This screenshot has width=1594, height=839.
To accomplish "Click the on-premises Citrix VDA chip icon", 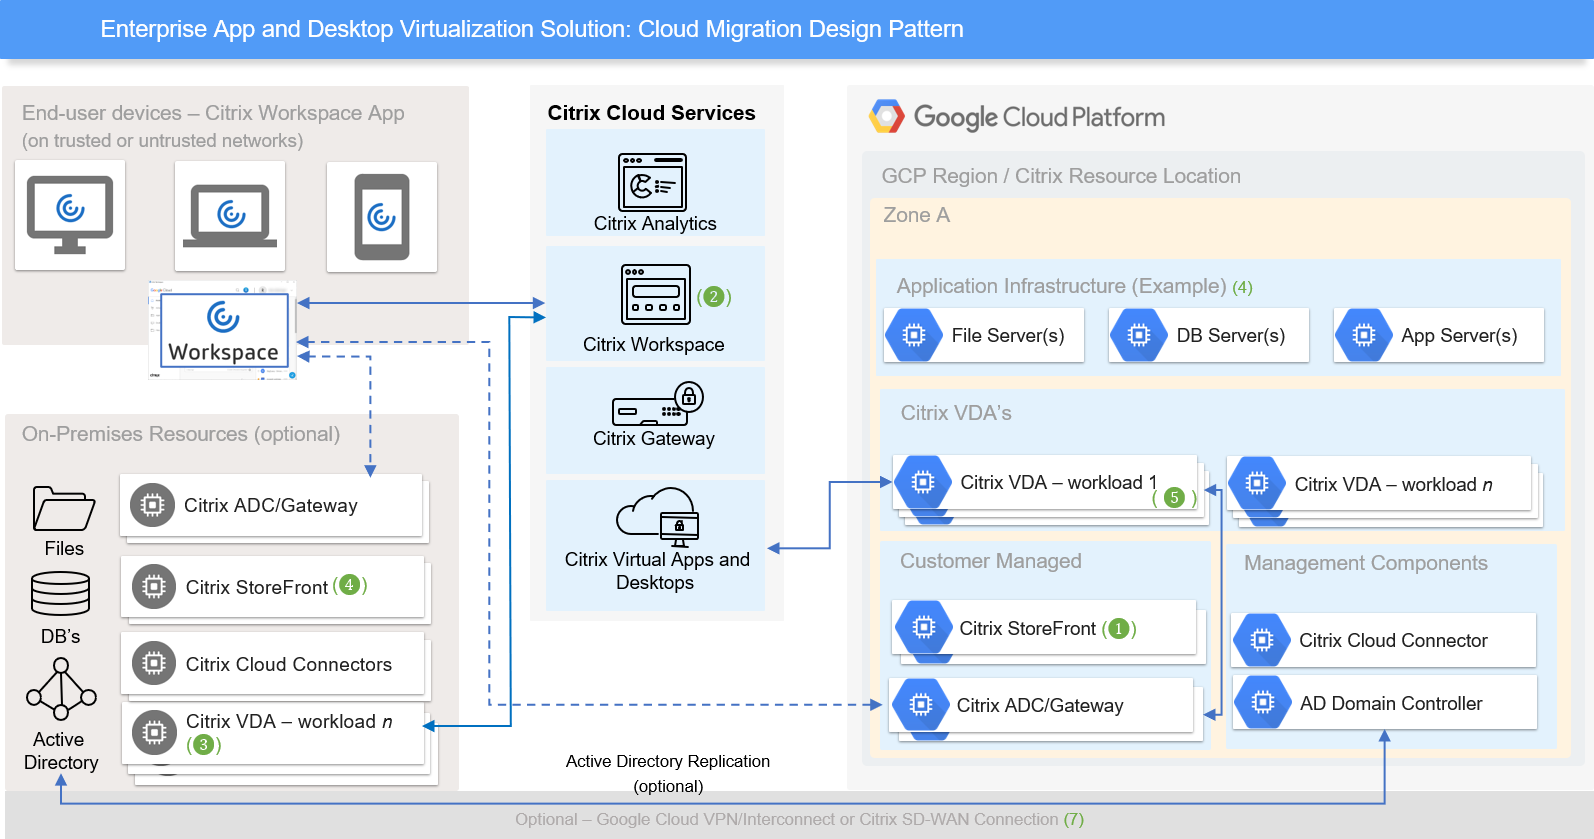I will [x=154, y=732].
